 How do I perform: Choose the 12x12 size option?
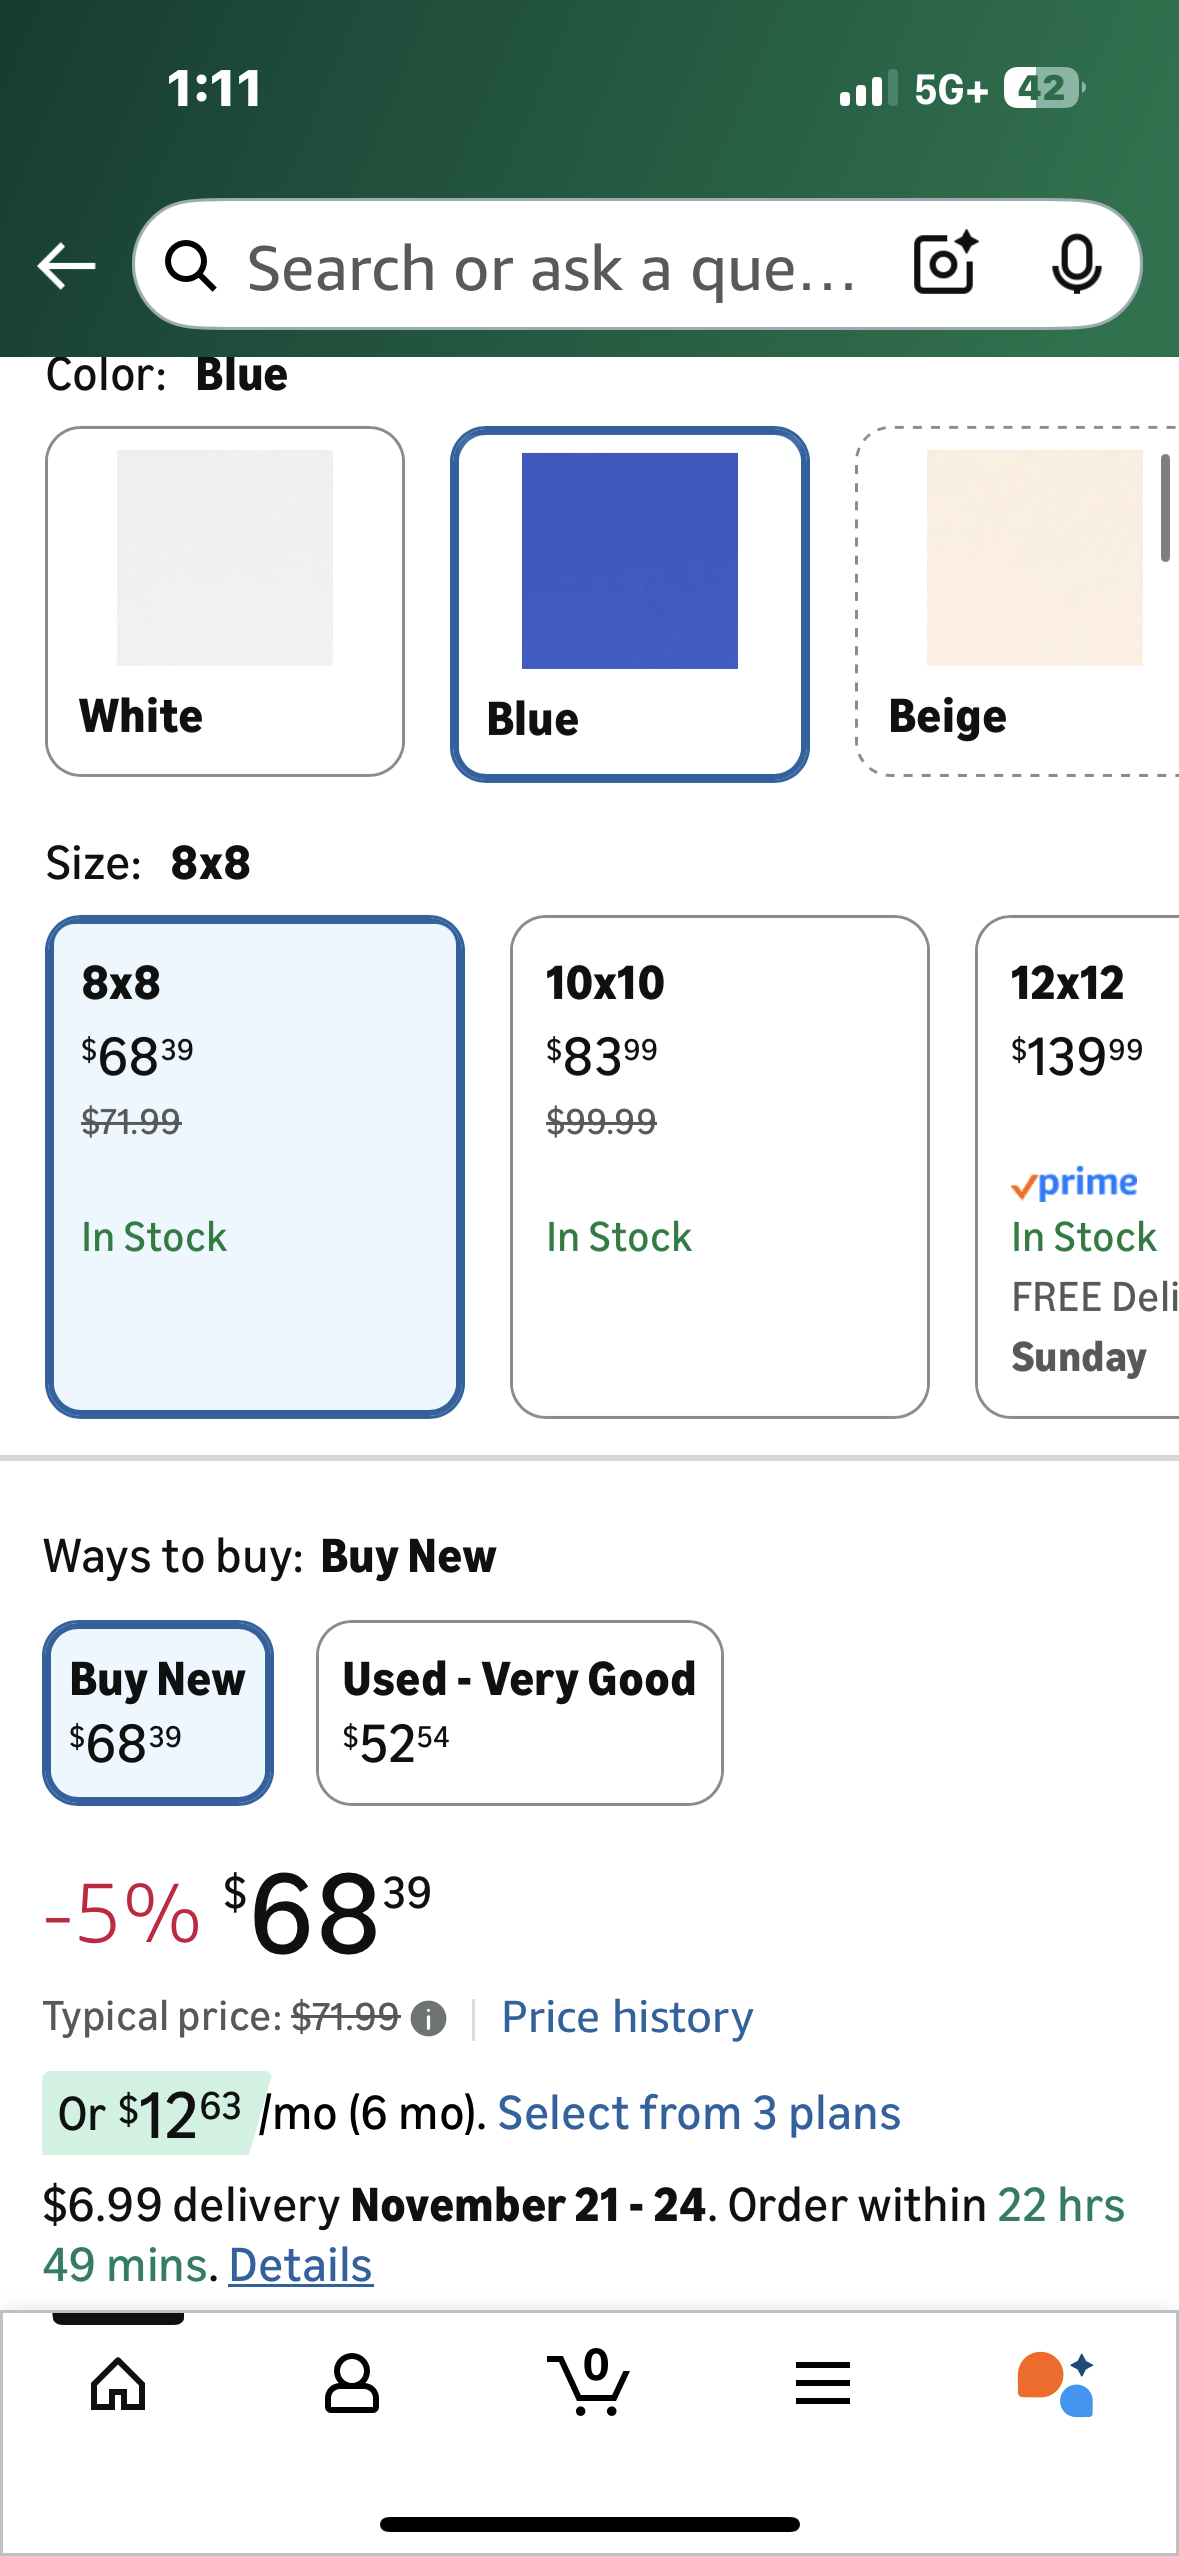[1078, 1166]
